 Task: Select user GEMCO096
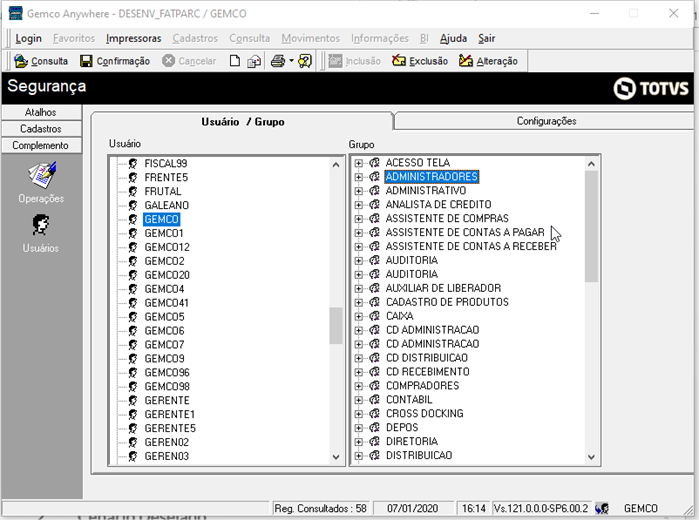(167, 372)
